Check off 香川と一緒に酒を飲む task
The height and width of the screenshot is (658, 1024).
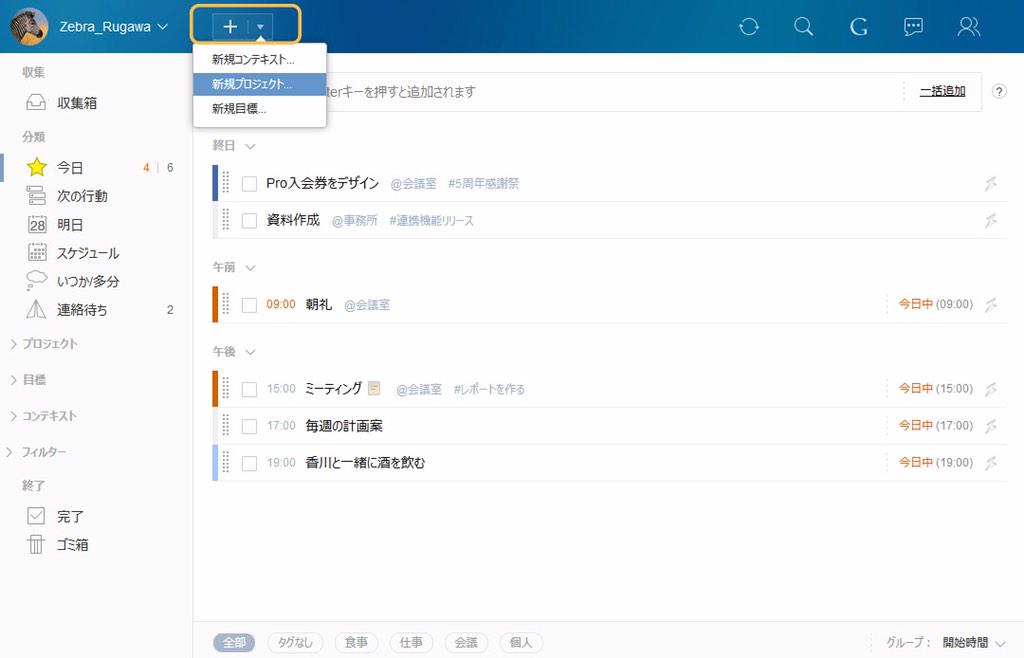249,463
